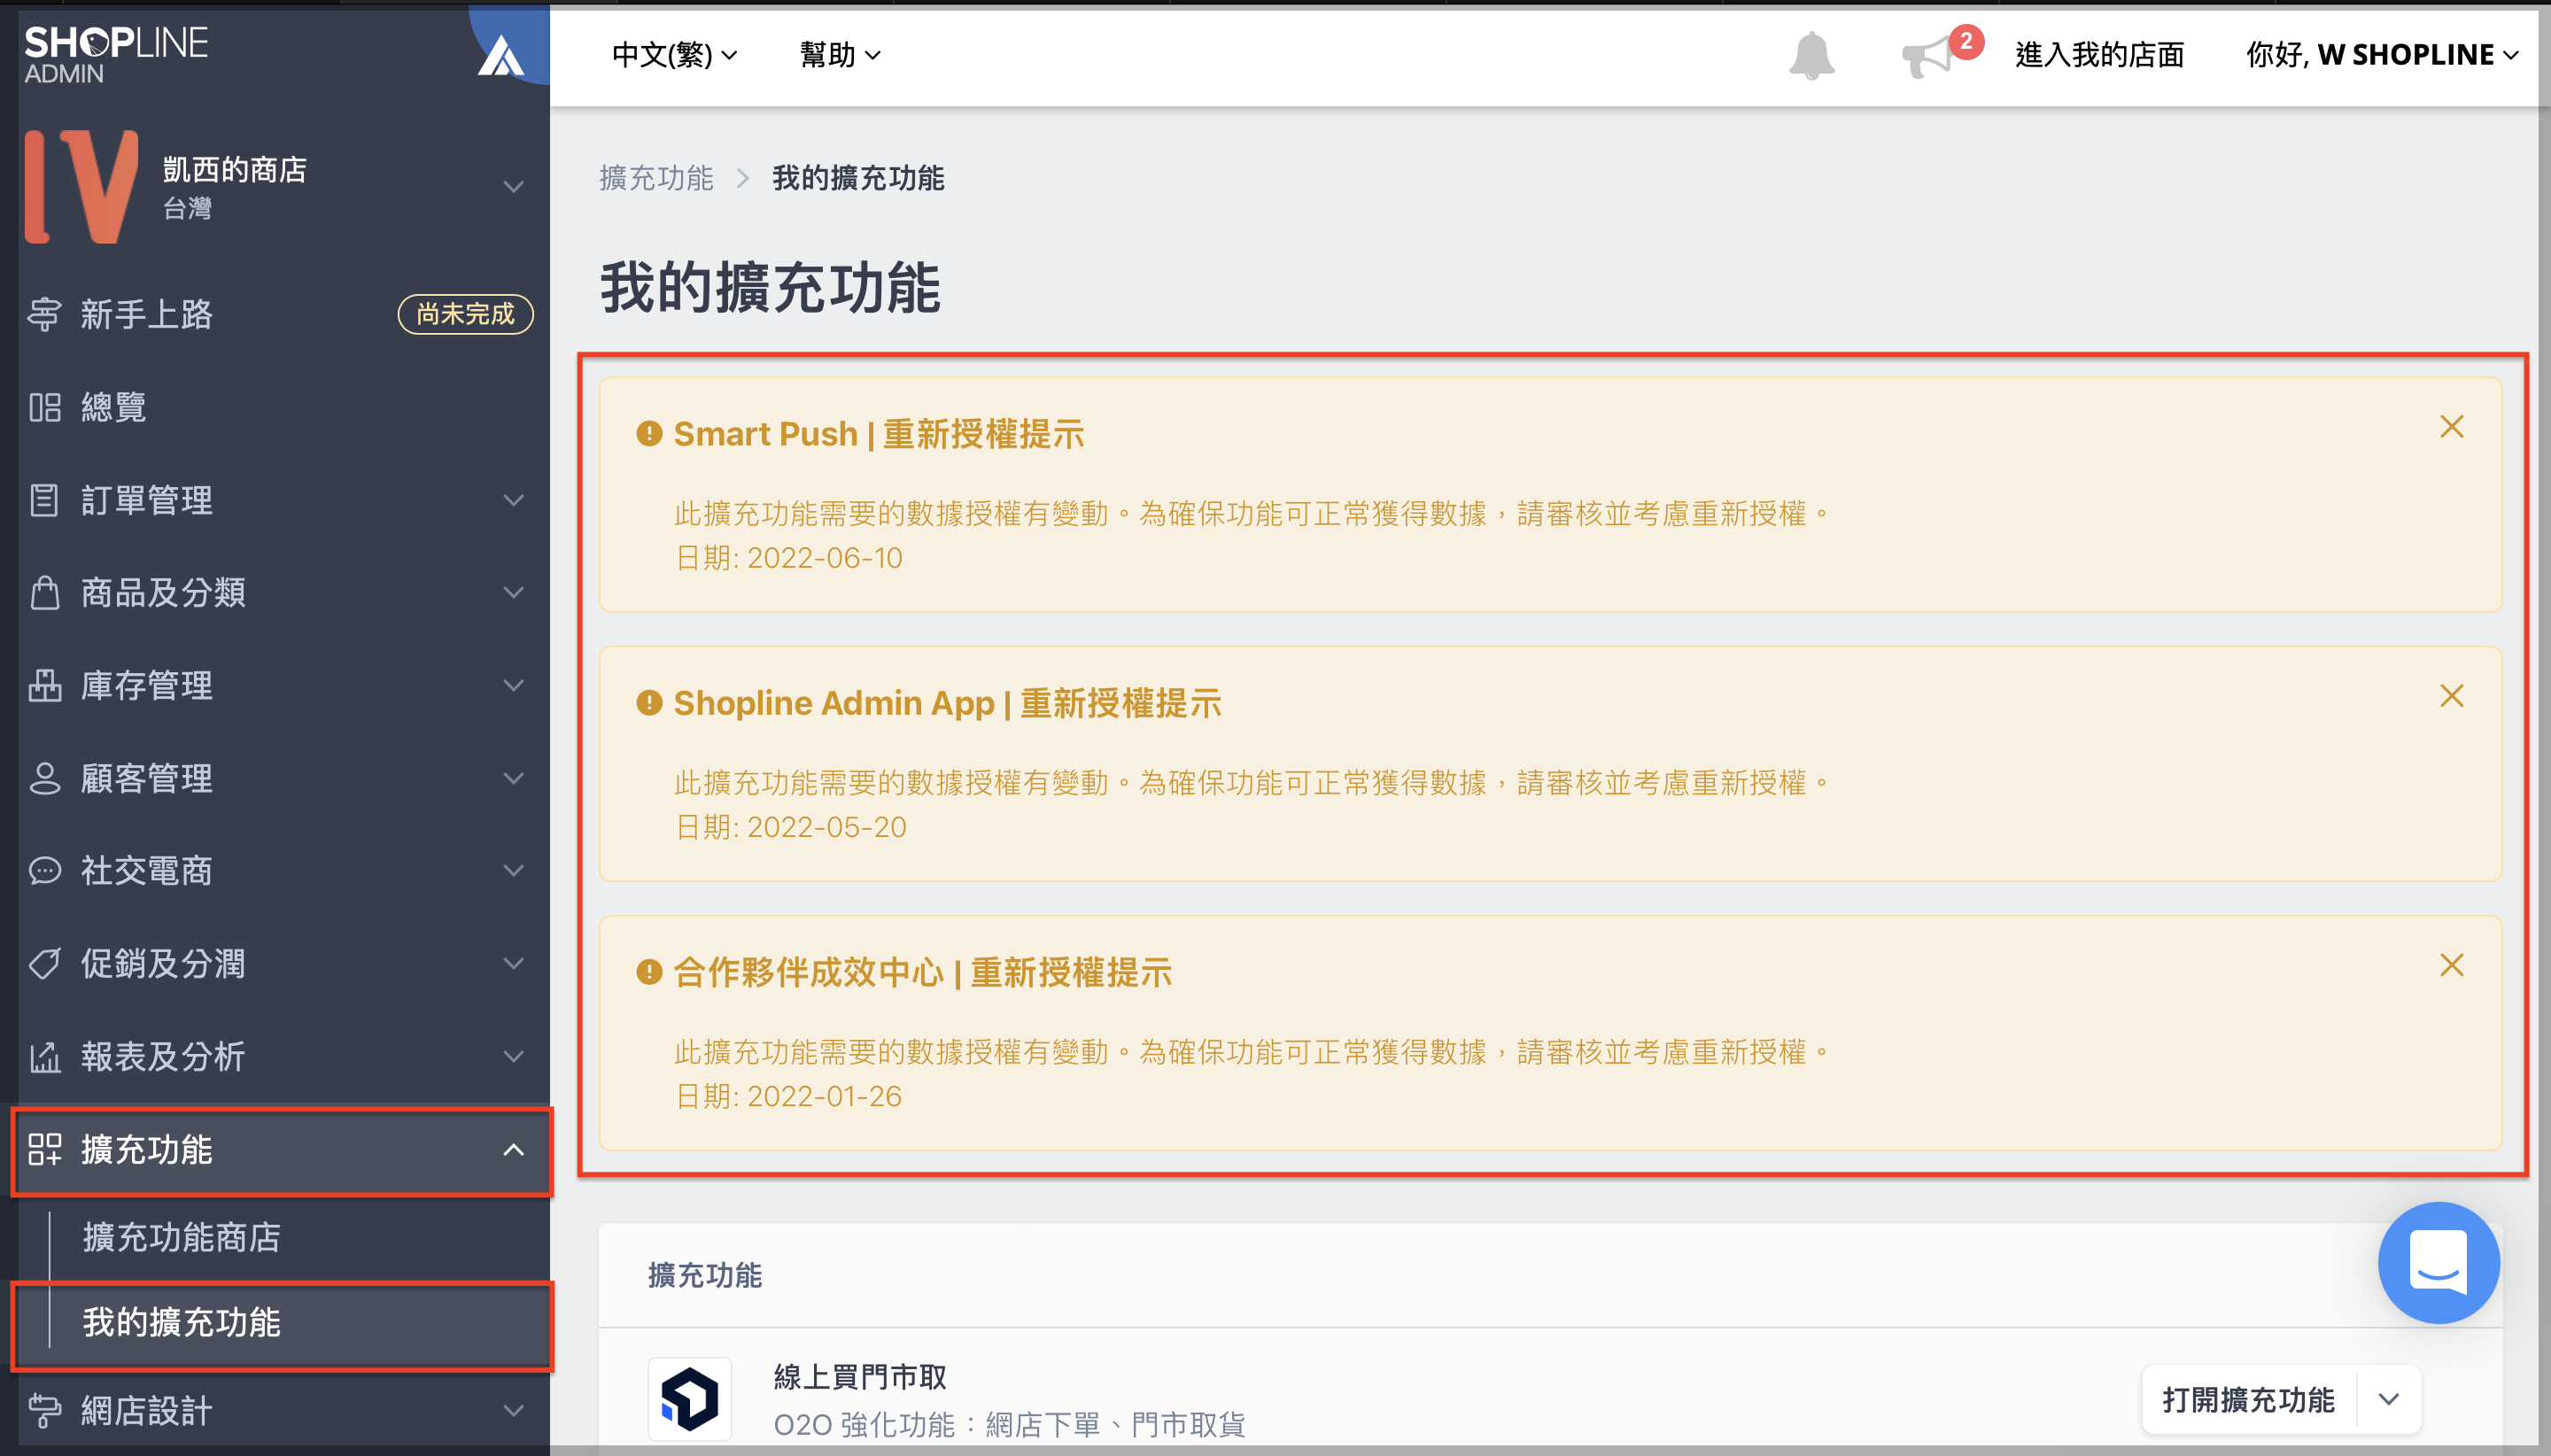Click the paint roller icon for 網店設計
The height and width of the screenshot is (1456, 2551).
(44, 1411)
